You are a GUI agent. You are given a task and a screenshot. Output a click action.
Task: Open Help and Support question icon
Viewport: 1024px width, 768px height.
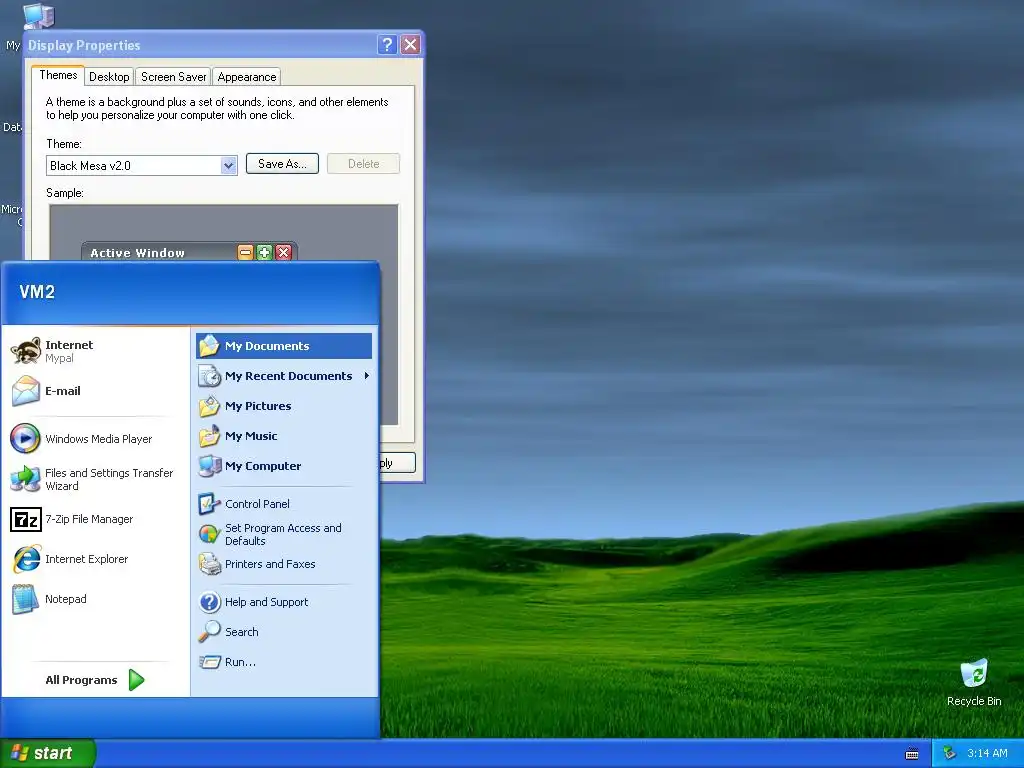point(210,601)
